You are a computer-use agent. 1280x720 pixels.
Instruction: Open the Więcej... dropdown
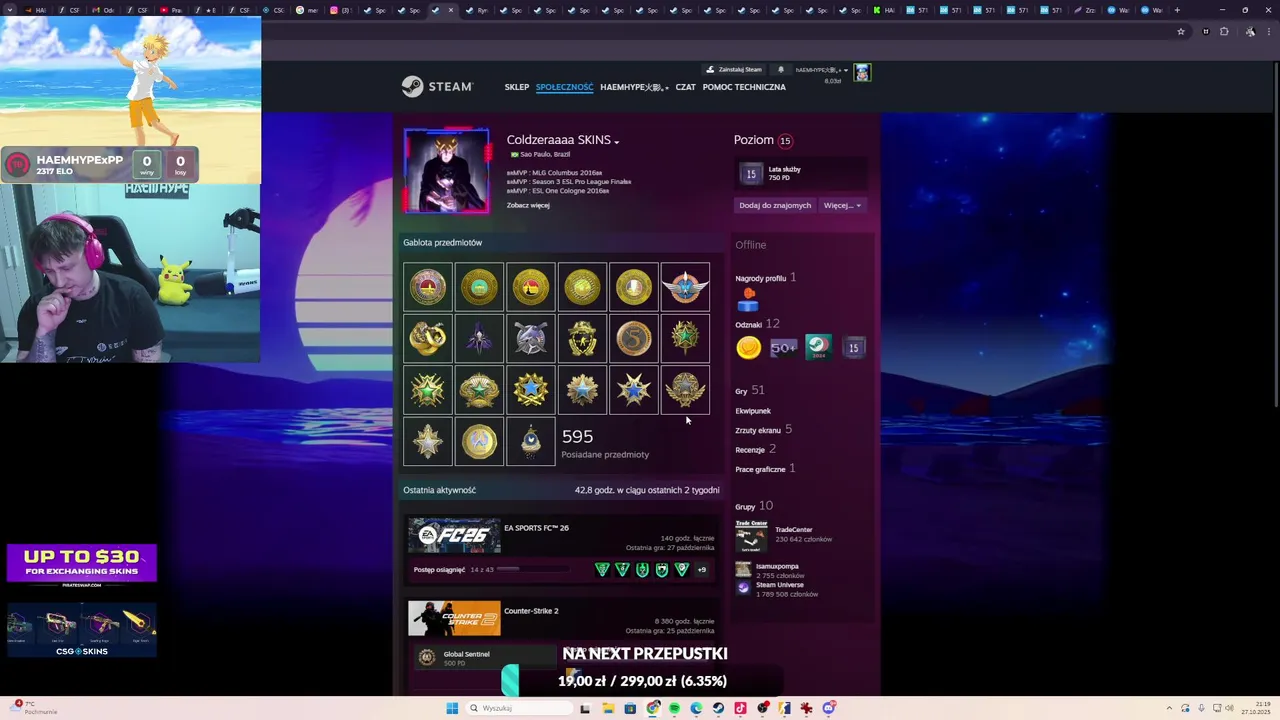842,205
